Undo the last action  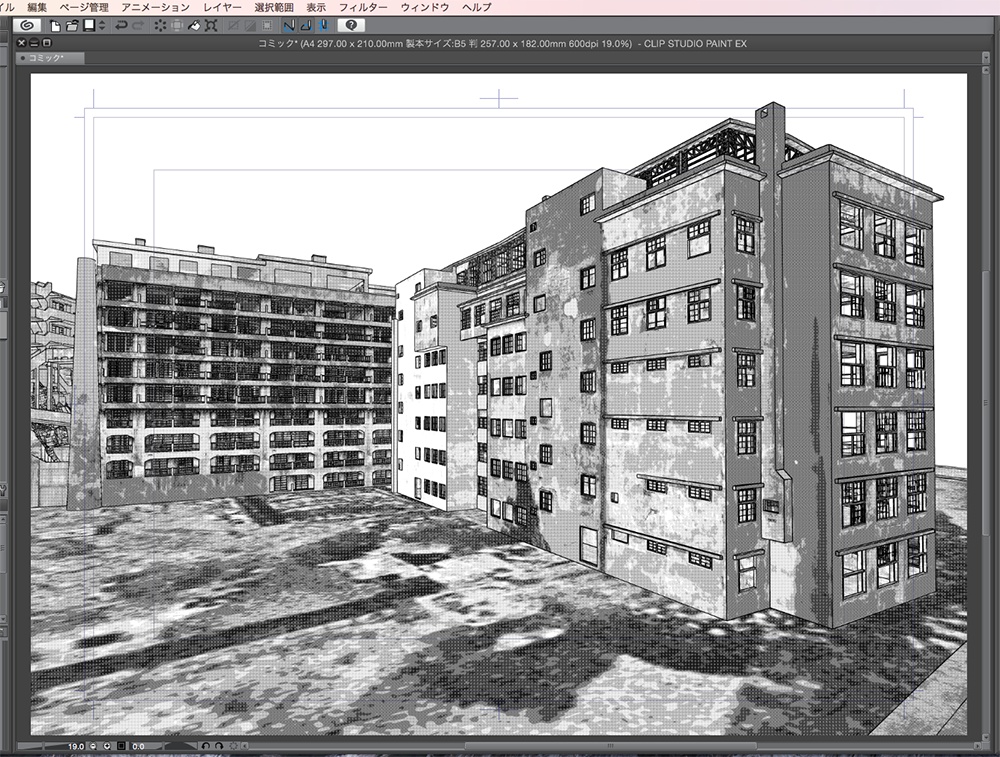point(121,26)
